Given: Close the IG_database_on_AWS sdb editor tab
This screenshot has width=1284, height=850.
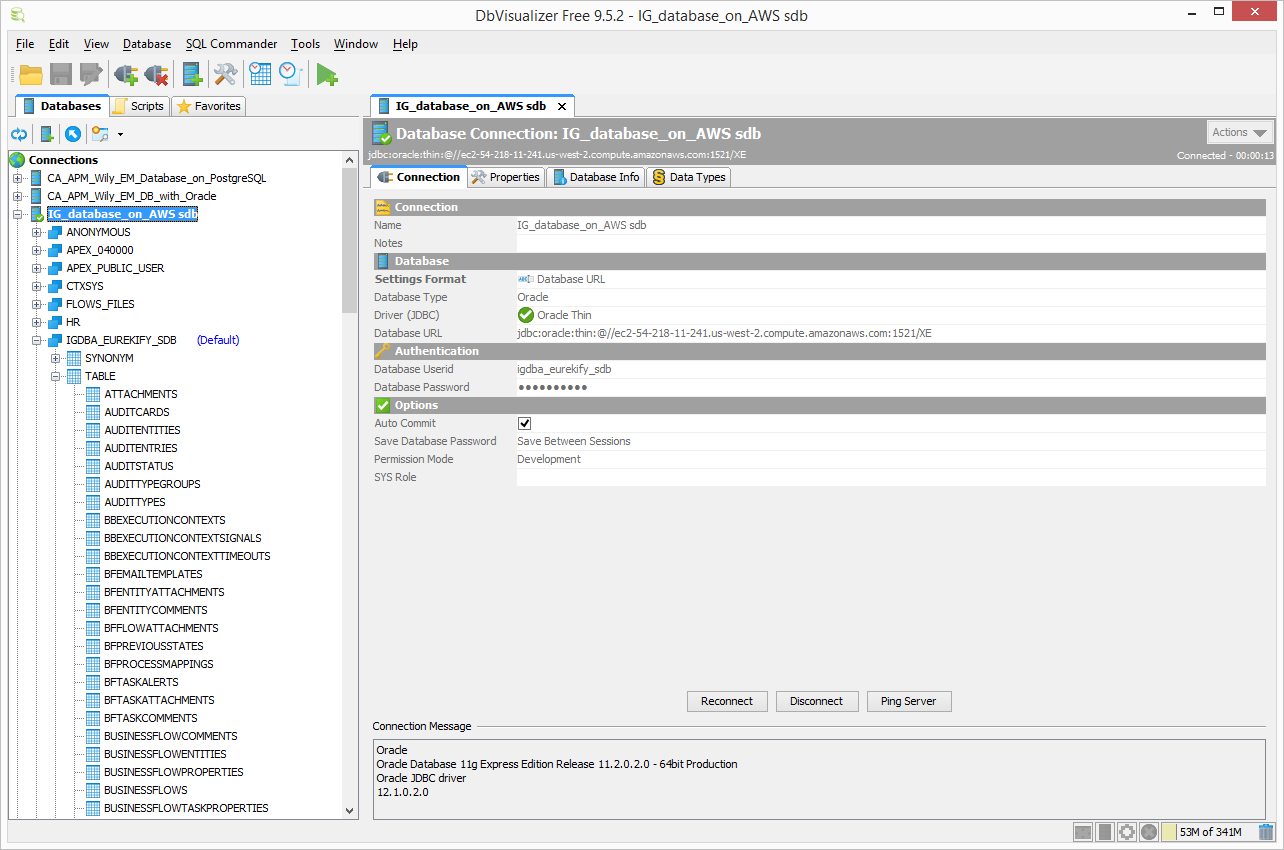Looking at the screenshot, I should (562, 106).
